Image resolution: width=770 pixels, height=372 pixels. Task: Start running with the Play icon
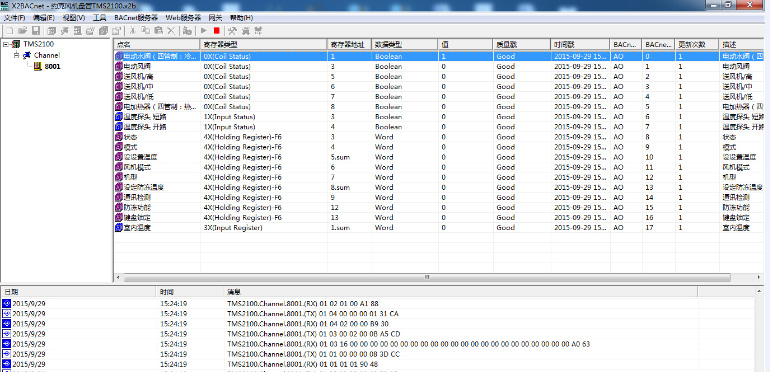tap(204, 31)
